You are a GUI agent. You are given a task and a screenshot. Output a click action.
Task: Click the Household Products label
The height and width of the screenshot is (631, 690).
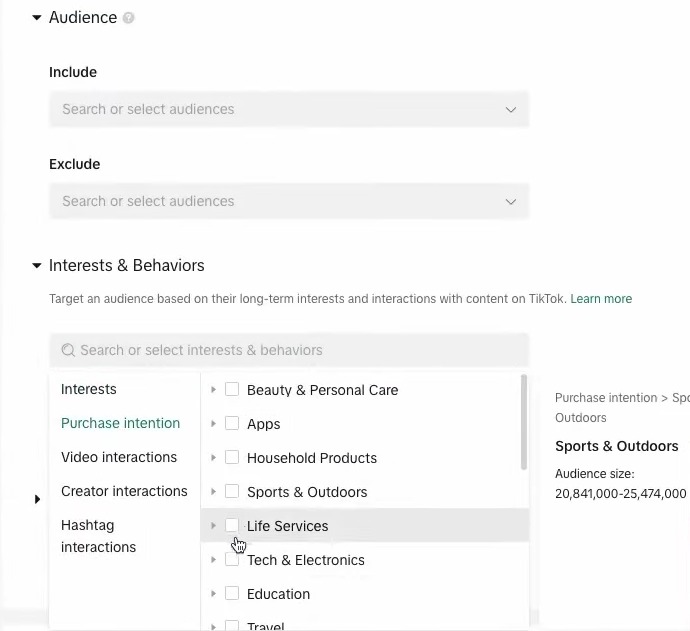312,458
